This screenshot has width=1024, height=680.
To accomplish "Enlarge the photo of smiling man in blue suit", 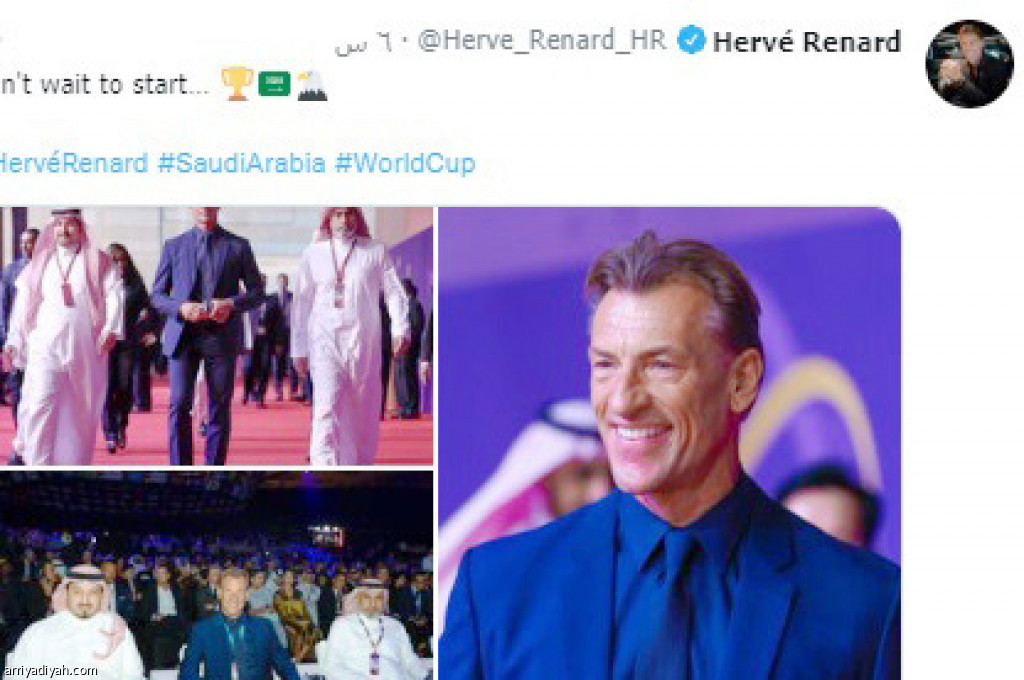I will (x=669, y=444).
